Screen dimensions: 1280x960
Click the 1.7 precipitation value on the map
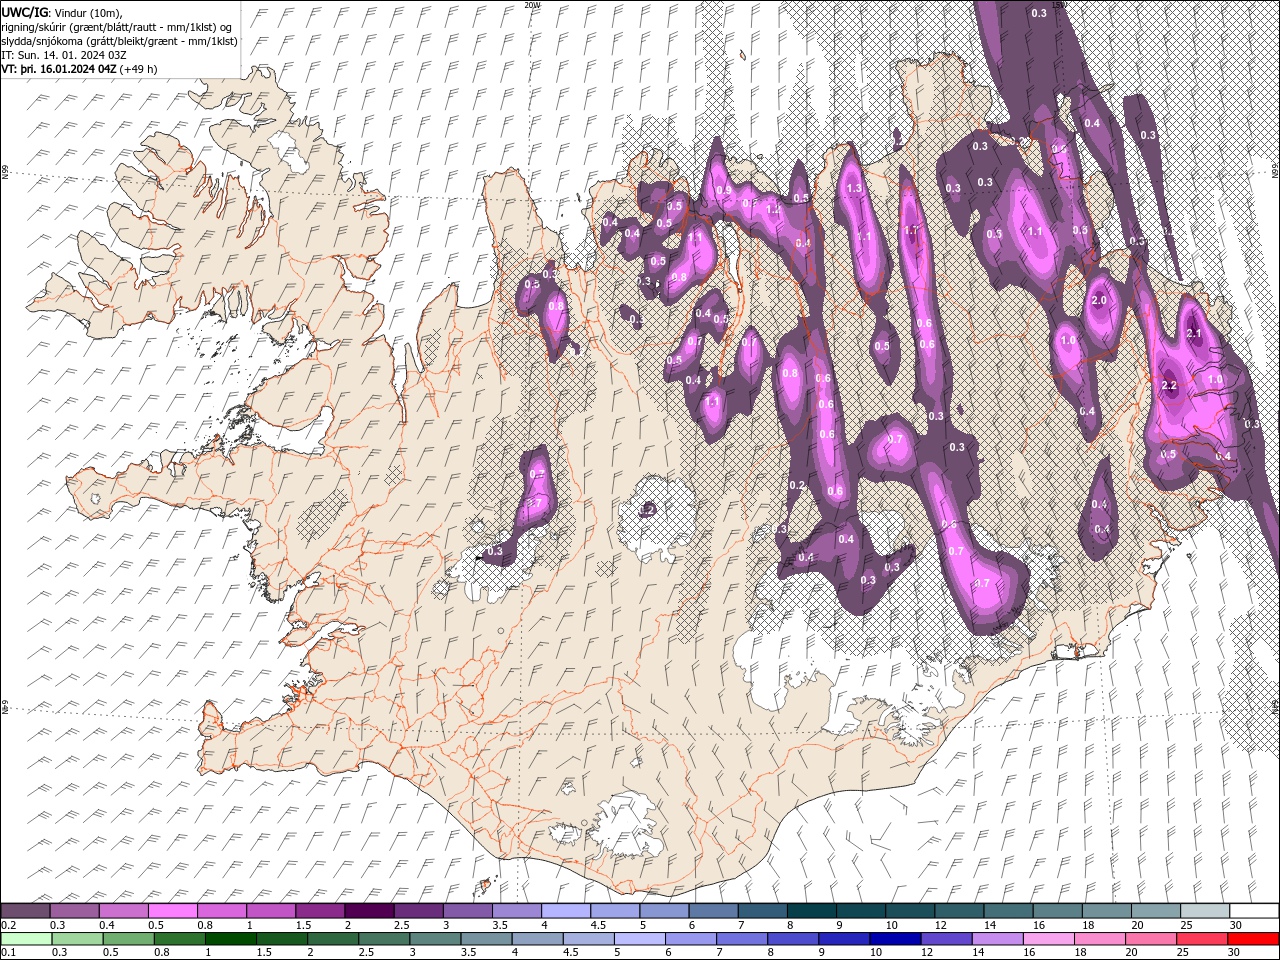click(910, 230)
